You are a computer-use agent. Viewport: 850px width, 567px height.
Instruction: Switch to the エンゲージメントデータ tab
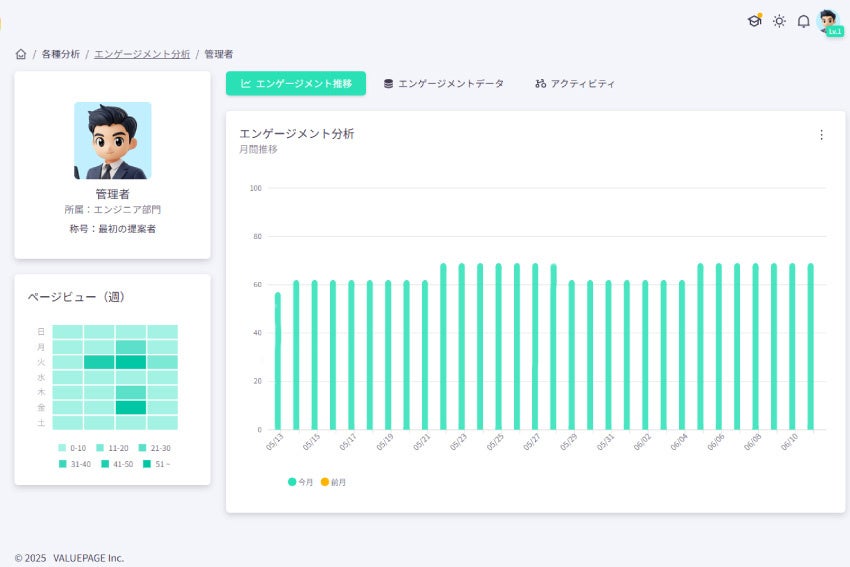[444, 83]
